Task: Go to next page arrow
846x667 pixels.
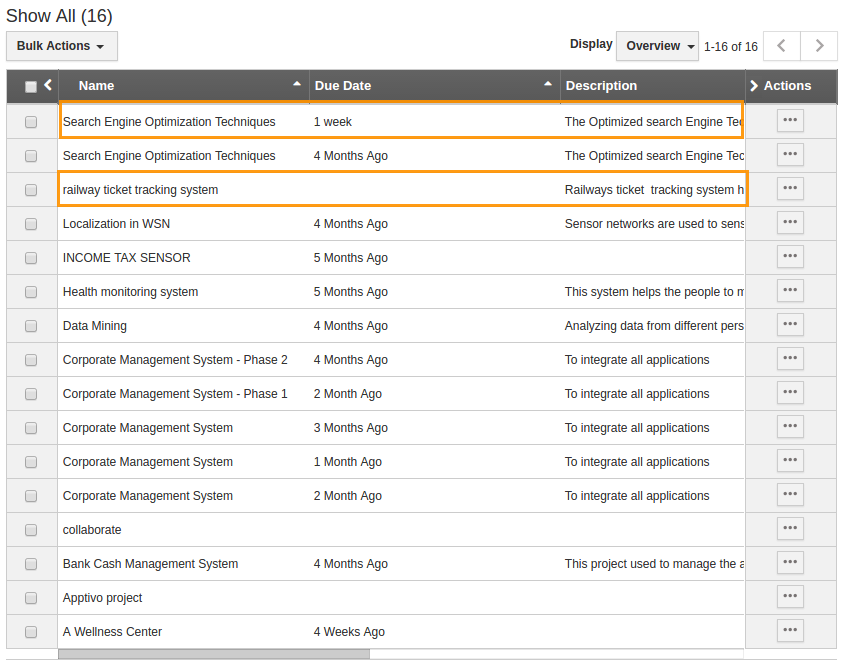Action: (x=819, y=46)
